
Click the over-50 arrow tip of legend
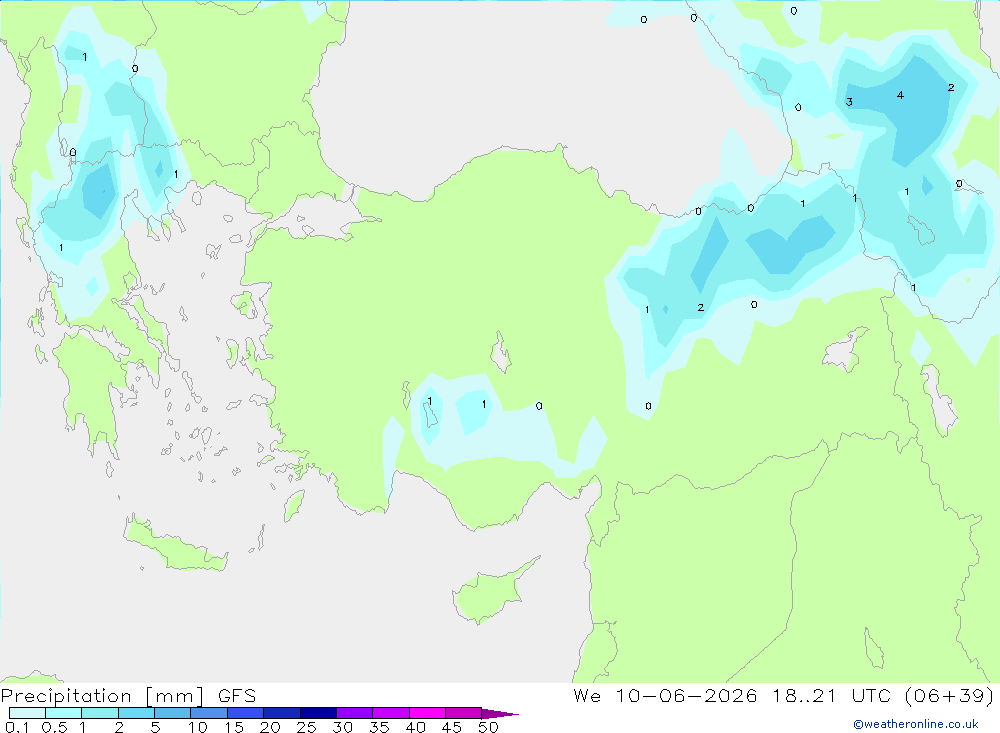[x=500, y=714]
